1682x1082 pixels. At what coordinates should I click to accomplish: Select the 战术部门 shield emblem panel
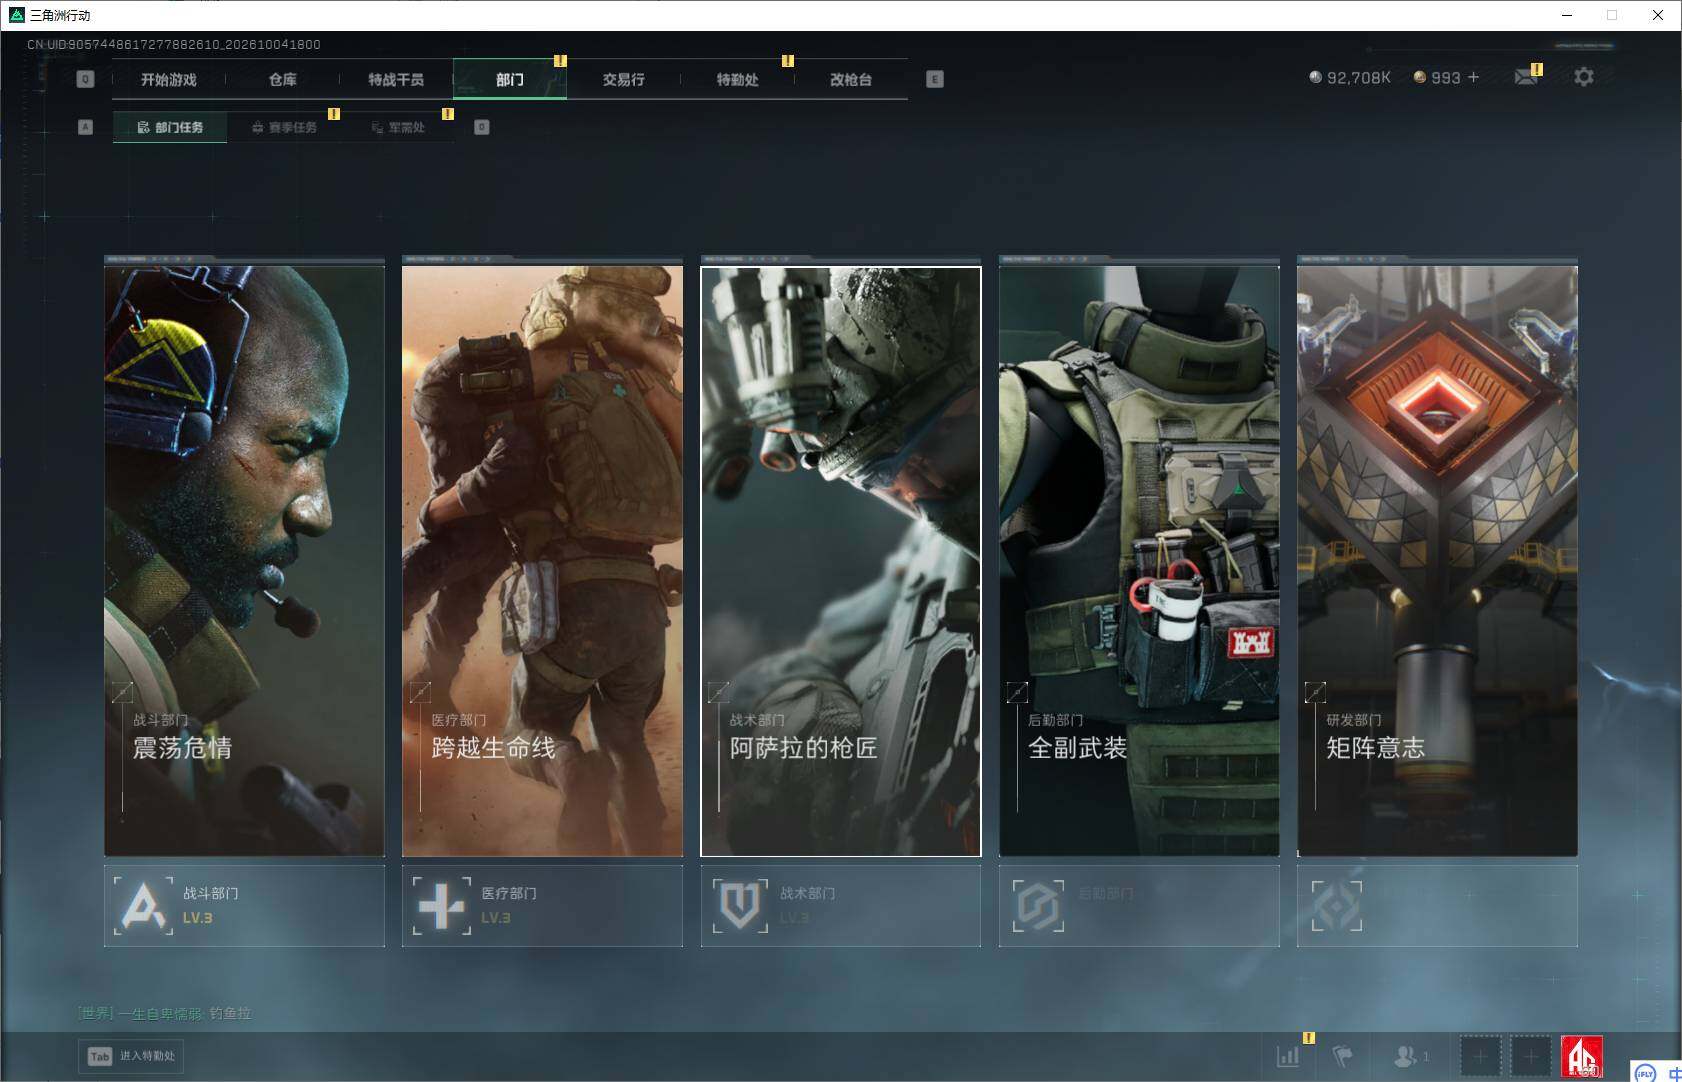(x=840, y=905)
